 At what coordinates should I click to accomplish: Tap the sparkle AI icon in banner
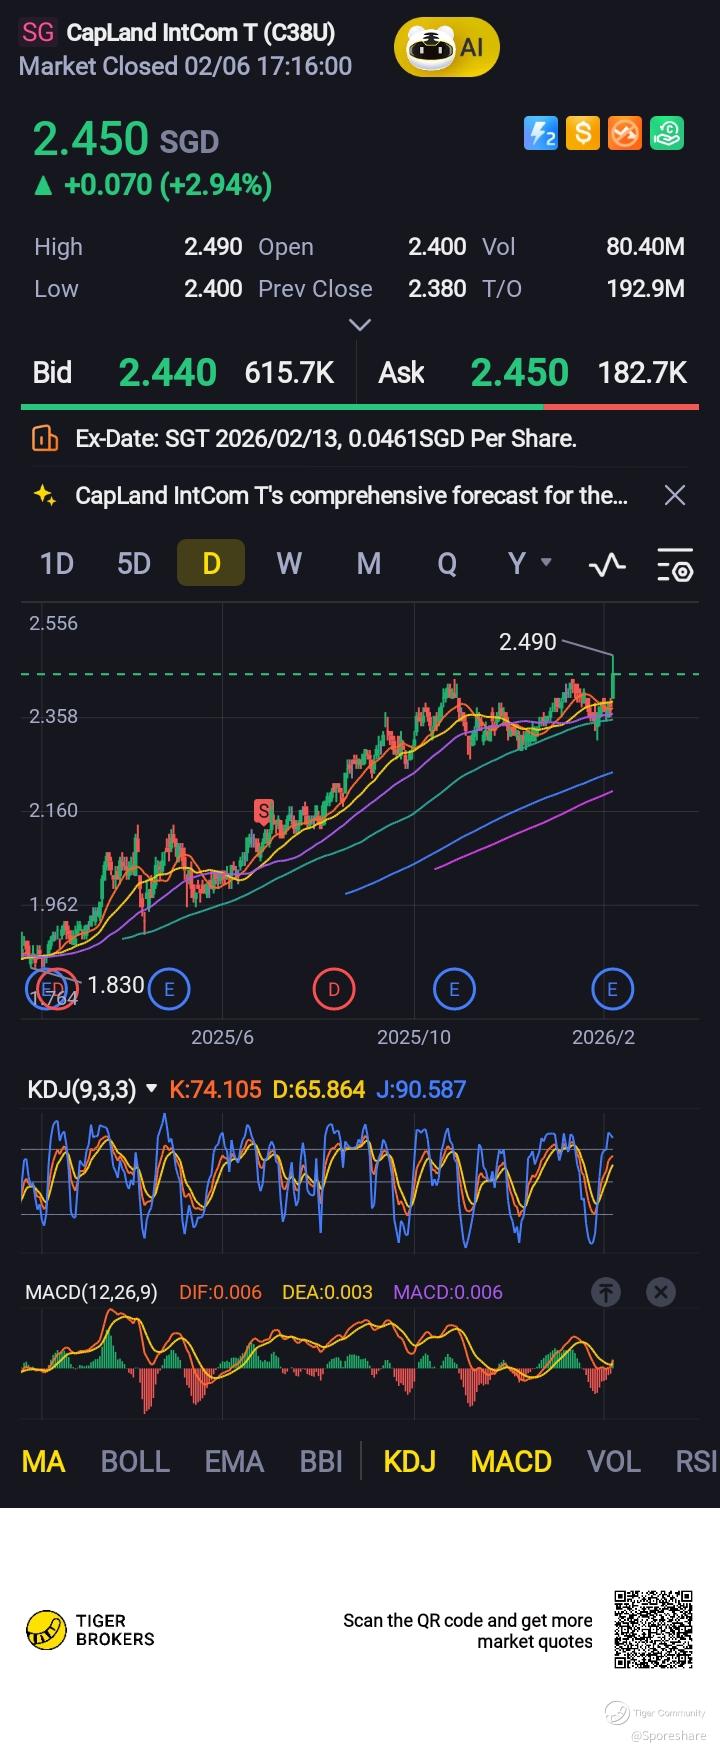(45, 495)
